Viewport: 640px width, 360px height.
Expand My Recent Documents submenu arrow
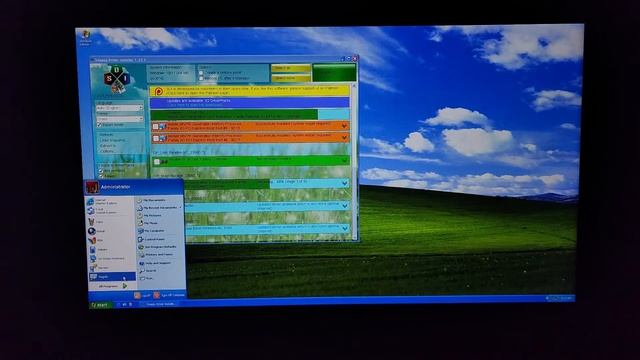tap(180, 208)
